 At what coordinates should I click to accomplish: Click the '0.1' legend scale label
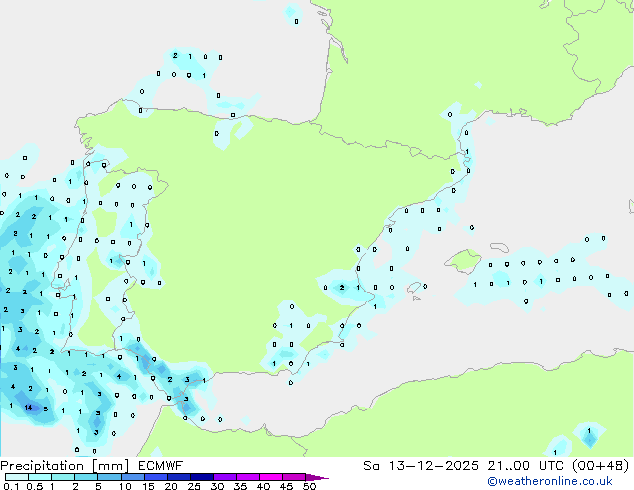(10, 486)
